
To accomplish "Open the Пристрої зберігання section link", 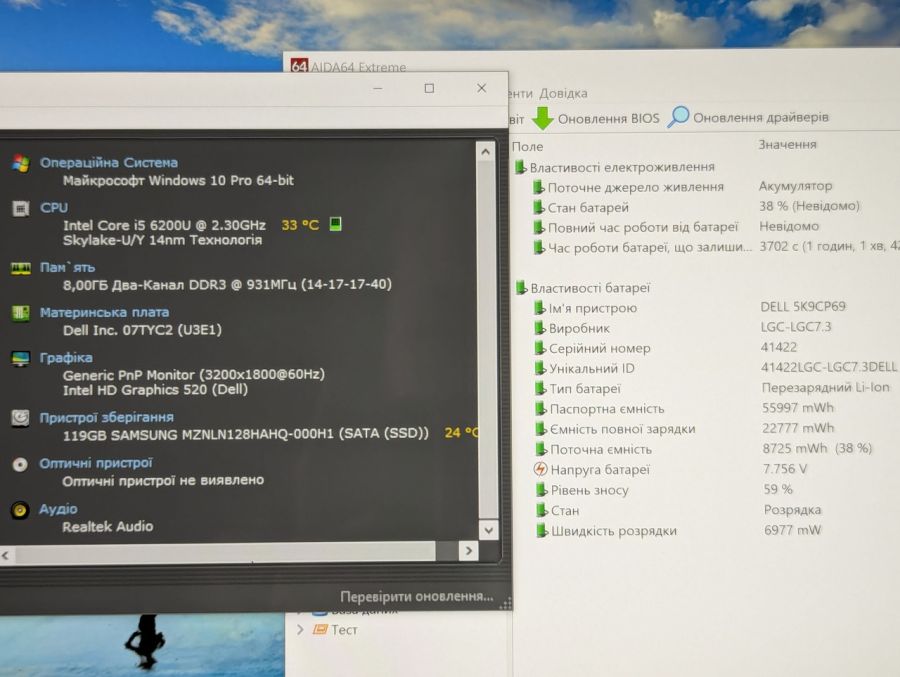I will [x=107, y=417].
